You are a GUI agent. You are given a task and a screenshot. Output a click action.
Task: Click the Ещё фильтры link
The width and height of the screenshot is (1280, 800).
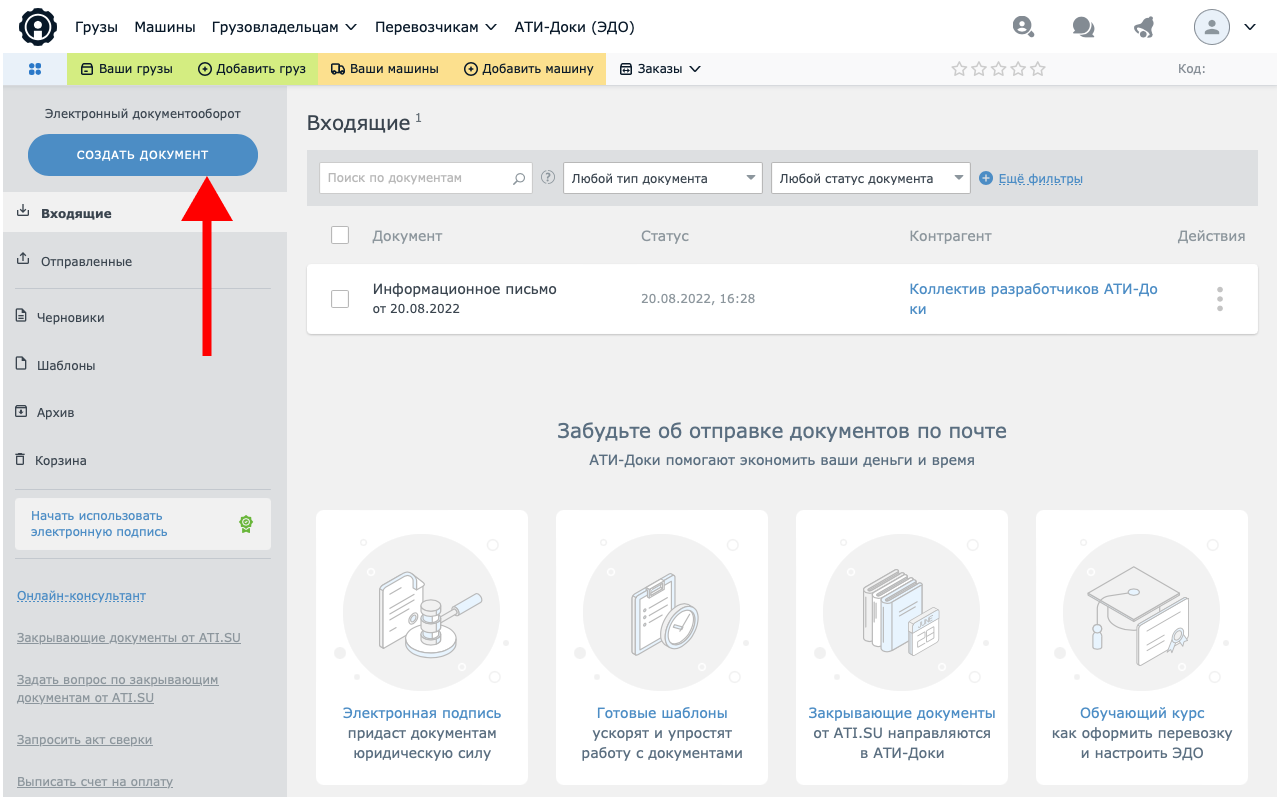tap(1041, 178)
